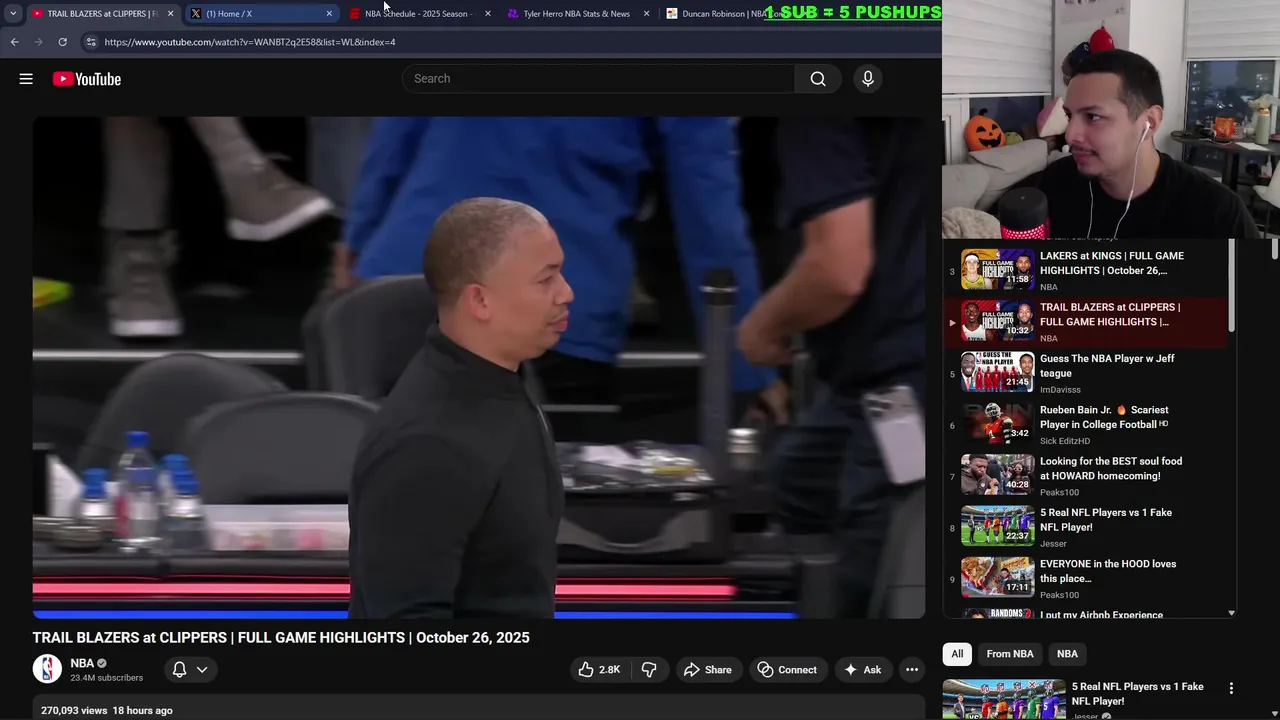Open NBA channel name link

coord(82,663)
